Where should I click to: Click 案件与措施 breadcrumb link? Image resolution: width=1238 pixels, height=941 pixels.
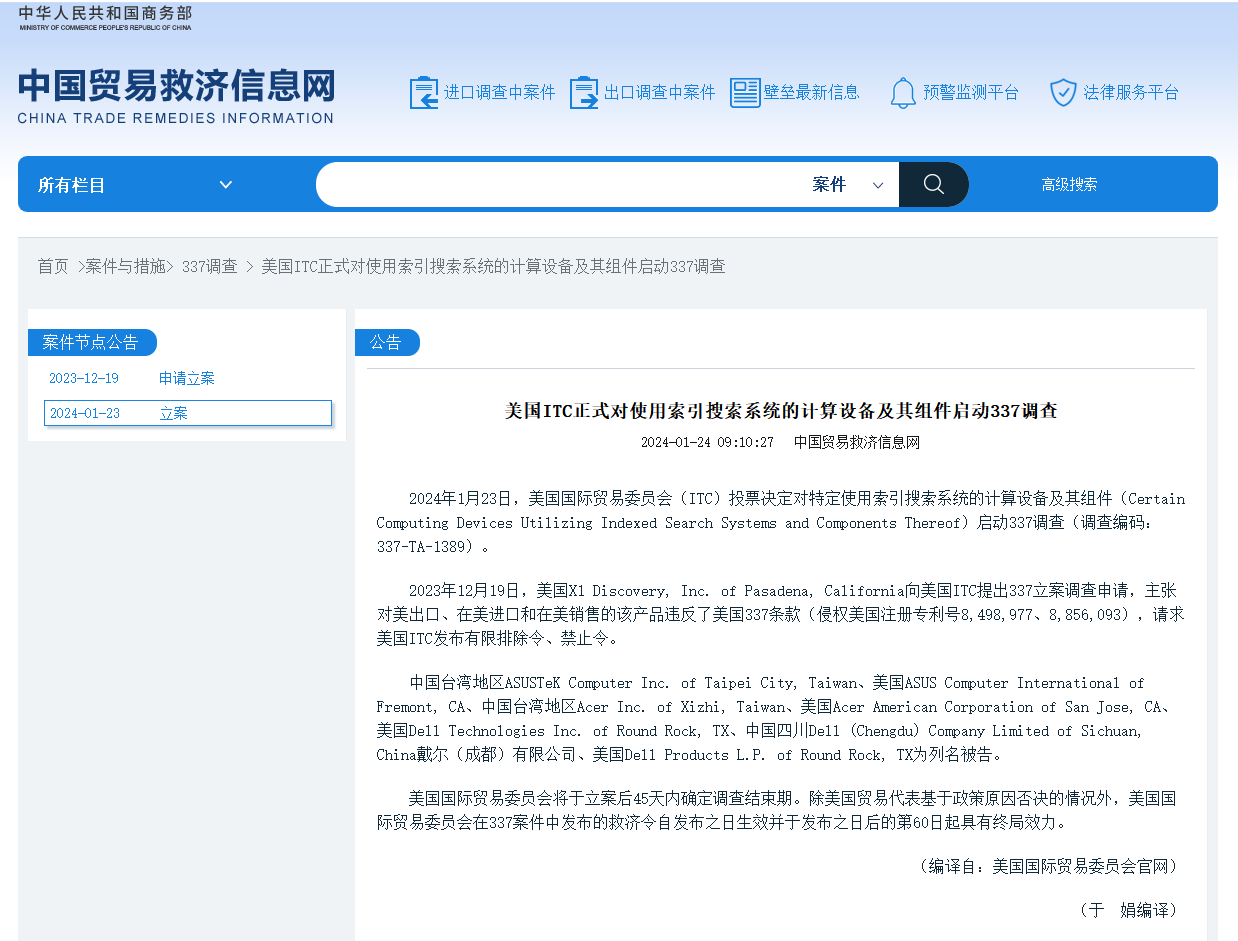(x=126, y=267)
